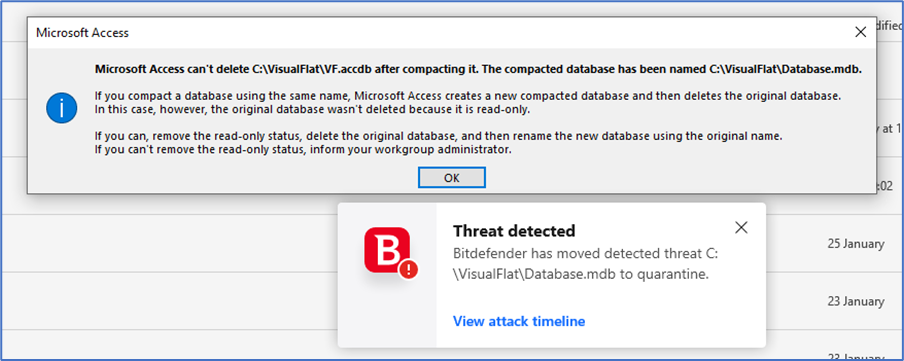
Task: Click the Microsoft Access title bar
Action: pos(438,33)
